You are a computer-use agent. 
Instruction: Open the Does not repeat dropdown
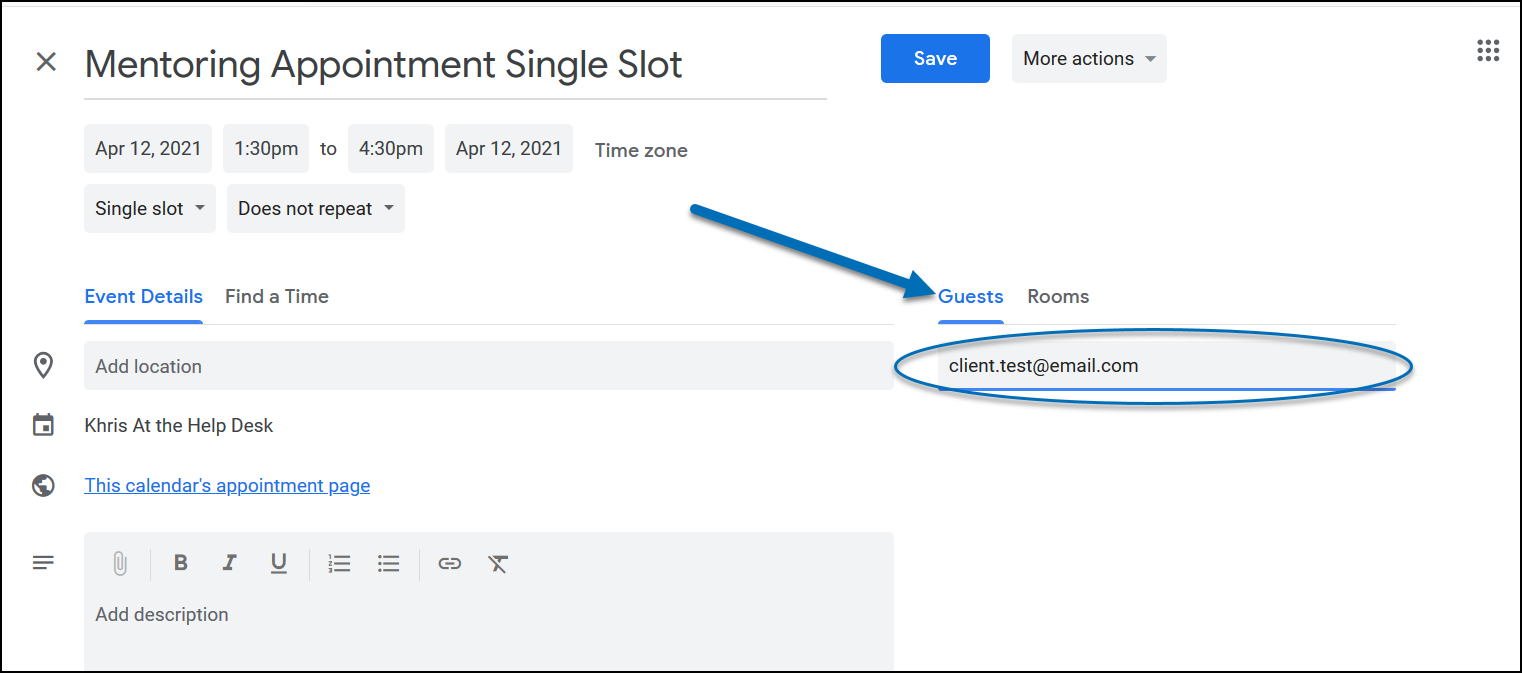[x=315, y=209]
